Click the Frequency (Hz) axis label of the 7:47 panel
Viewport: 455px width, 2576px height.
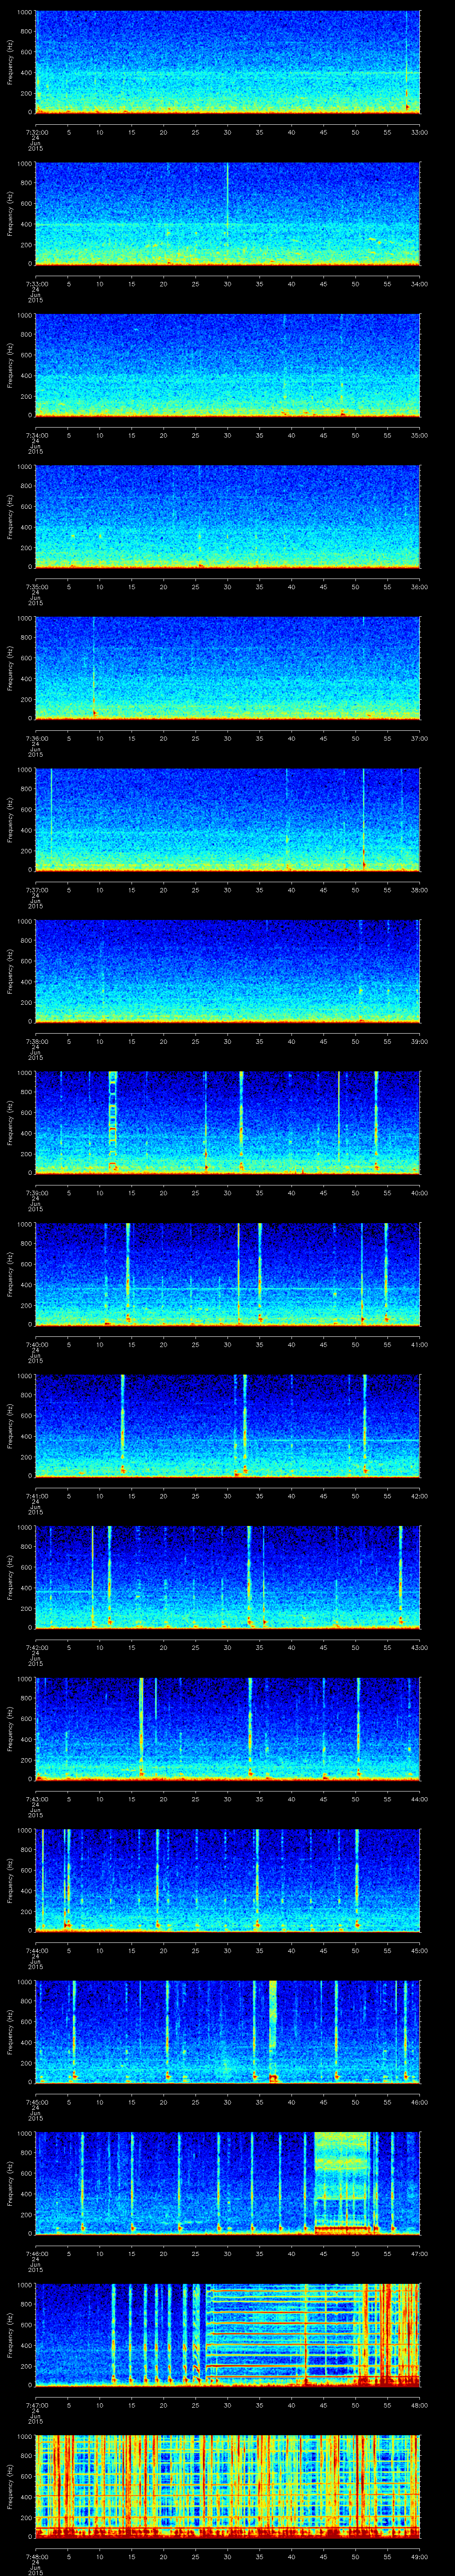[x=10, y=2334]
